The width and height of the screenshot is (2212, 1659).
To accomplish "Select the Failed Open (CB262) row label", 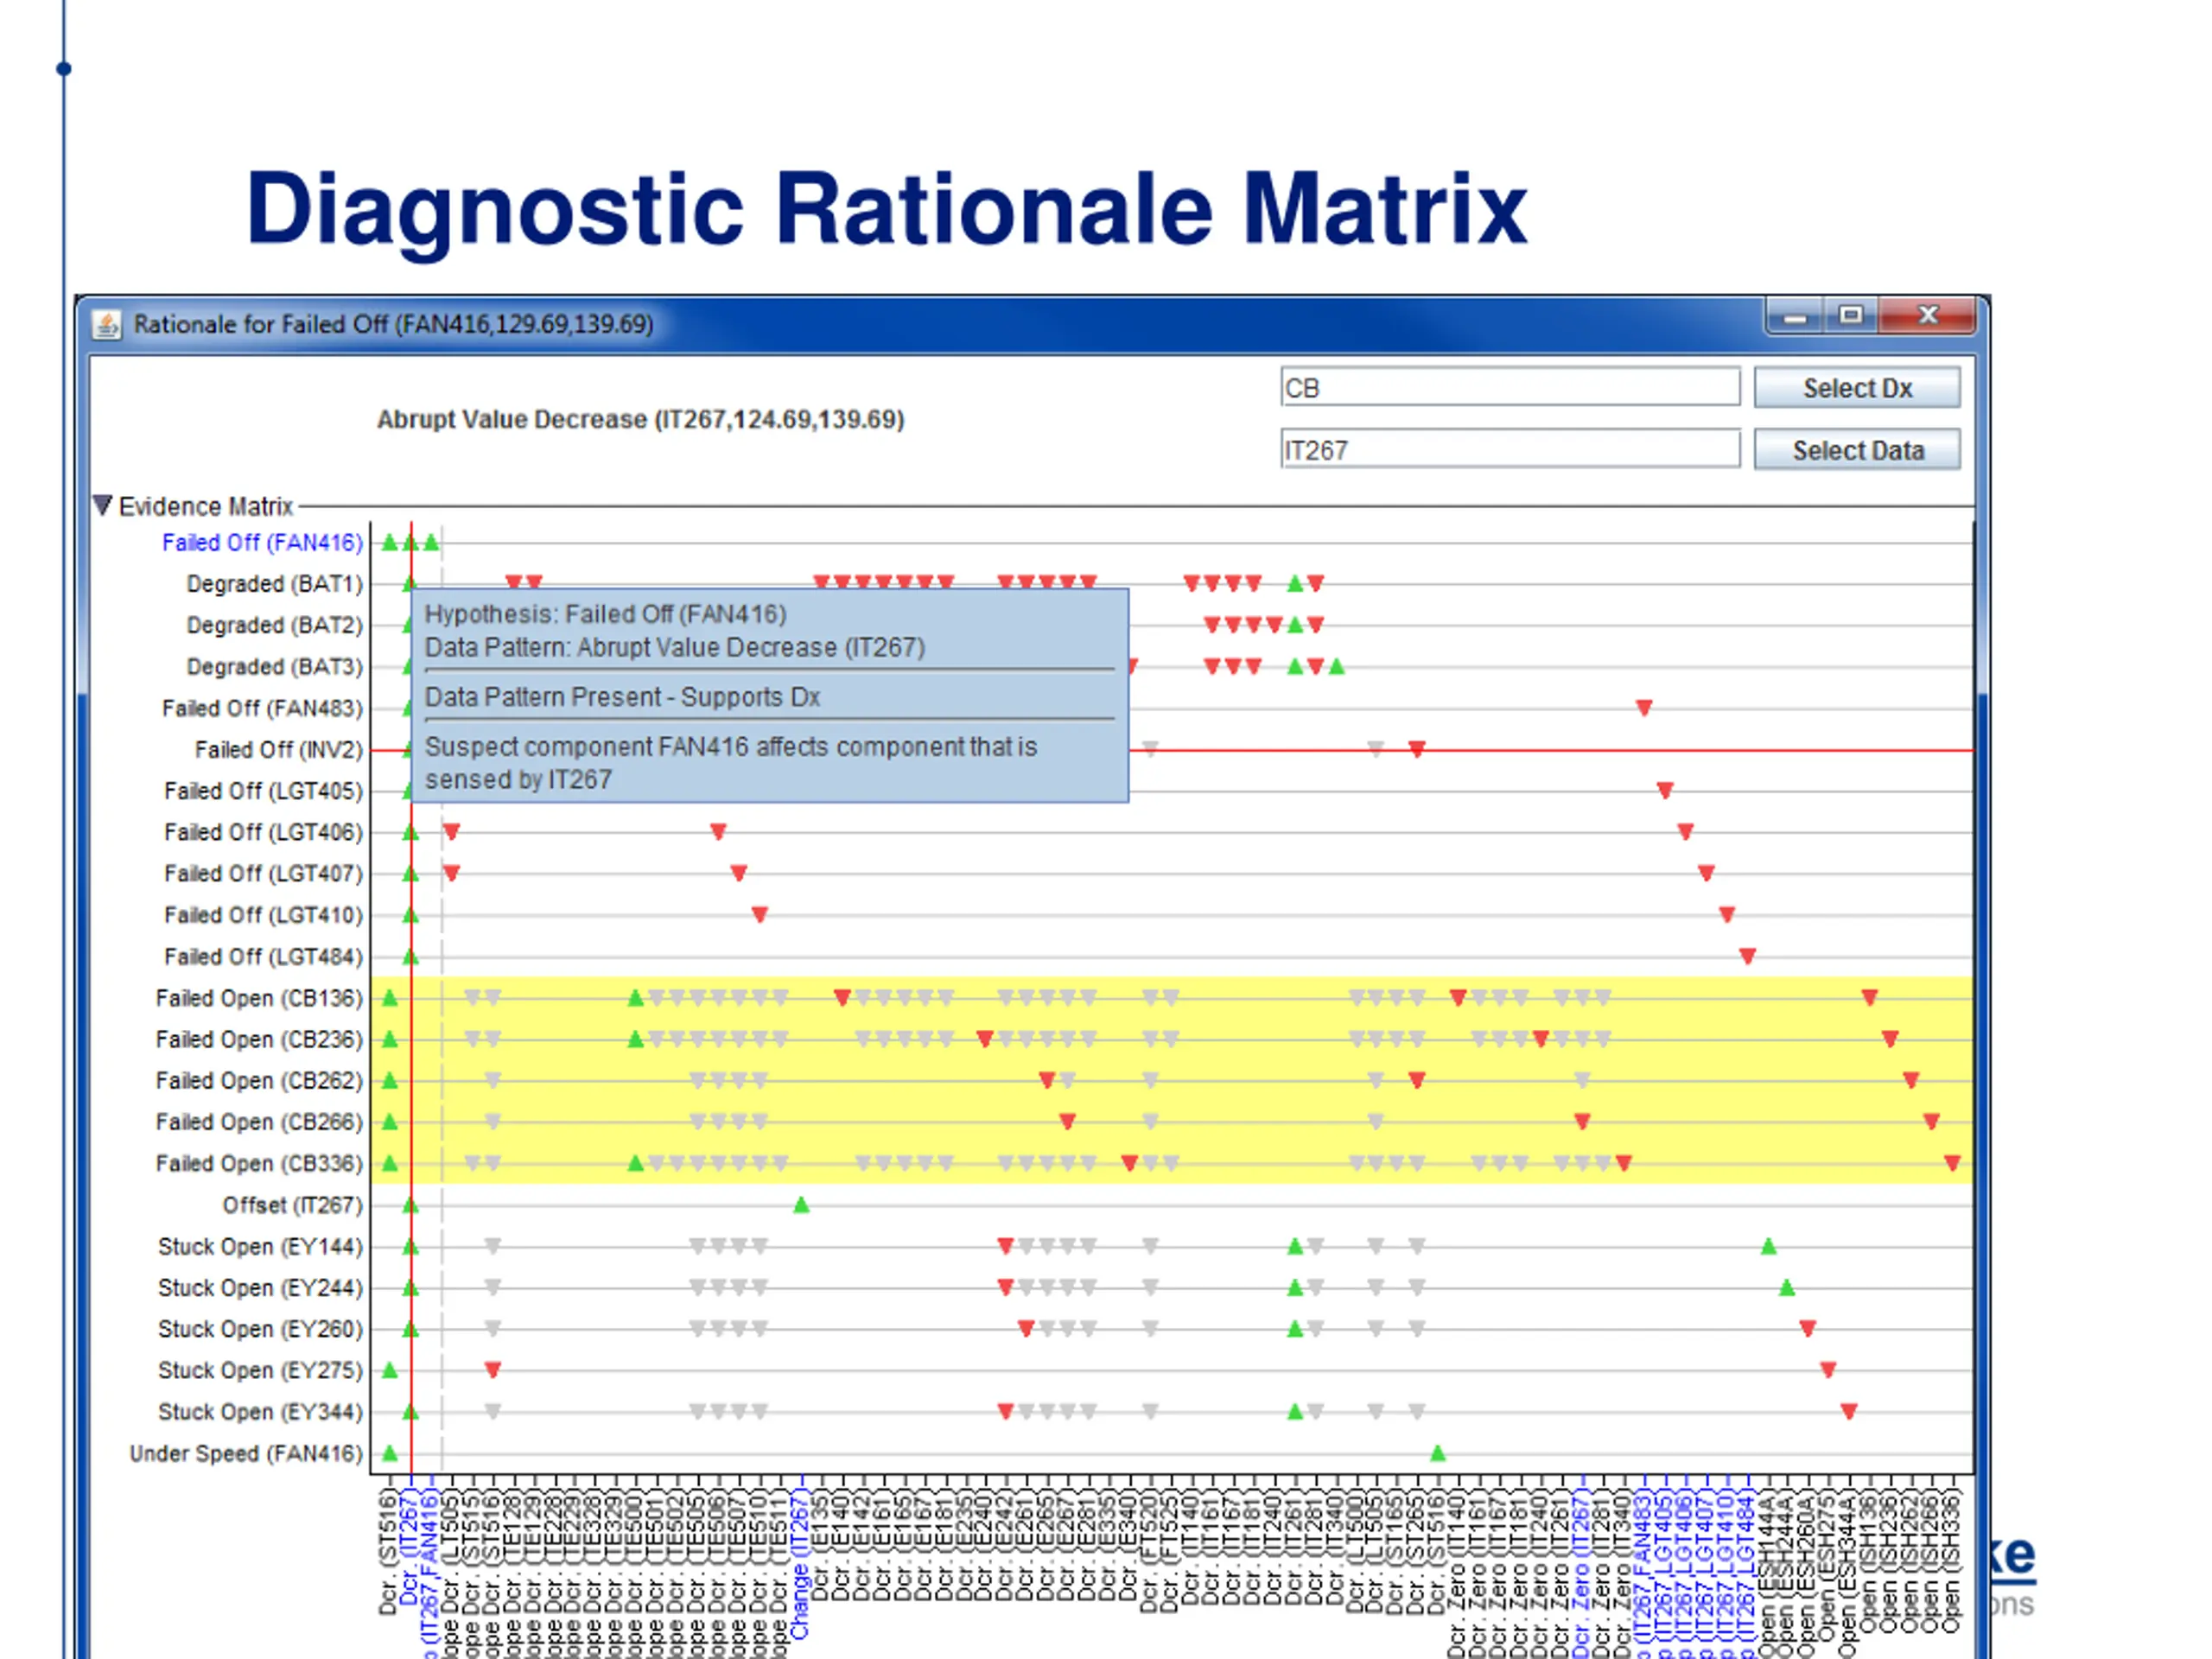I will coord(259,1080).
